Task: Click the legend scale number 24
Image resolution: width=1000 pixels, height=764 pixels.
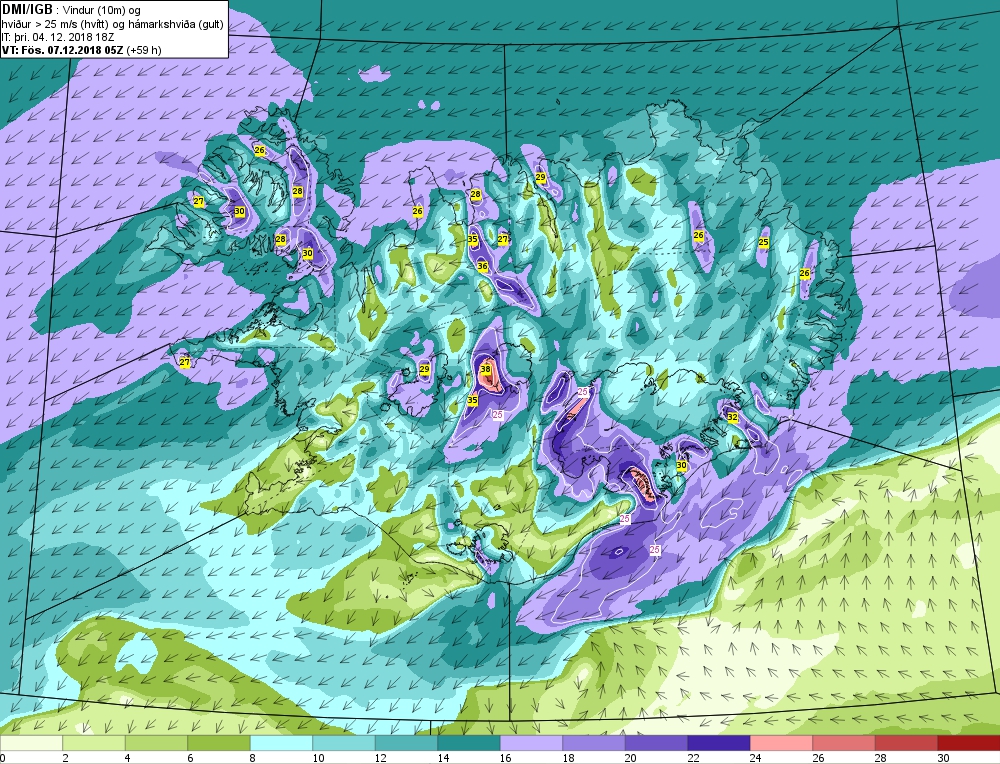Action: (756, 758)
